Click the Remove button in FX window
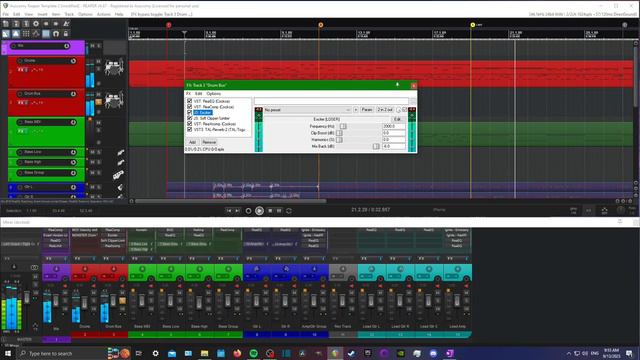The height and width of the screenshot is (360, 640). click(209, 142)
